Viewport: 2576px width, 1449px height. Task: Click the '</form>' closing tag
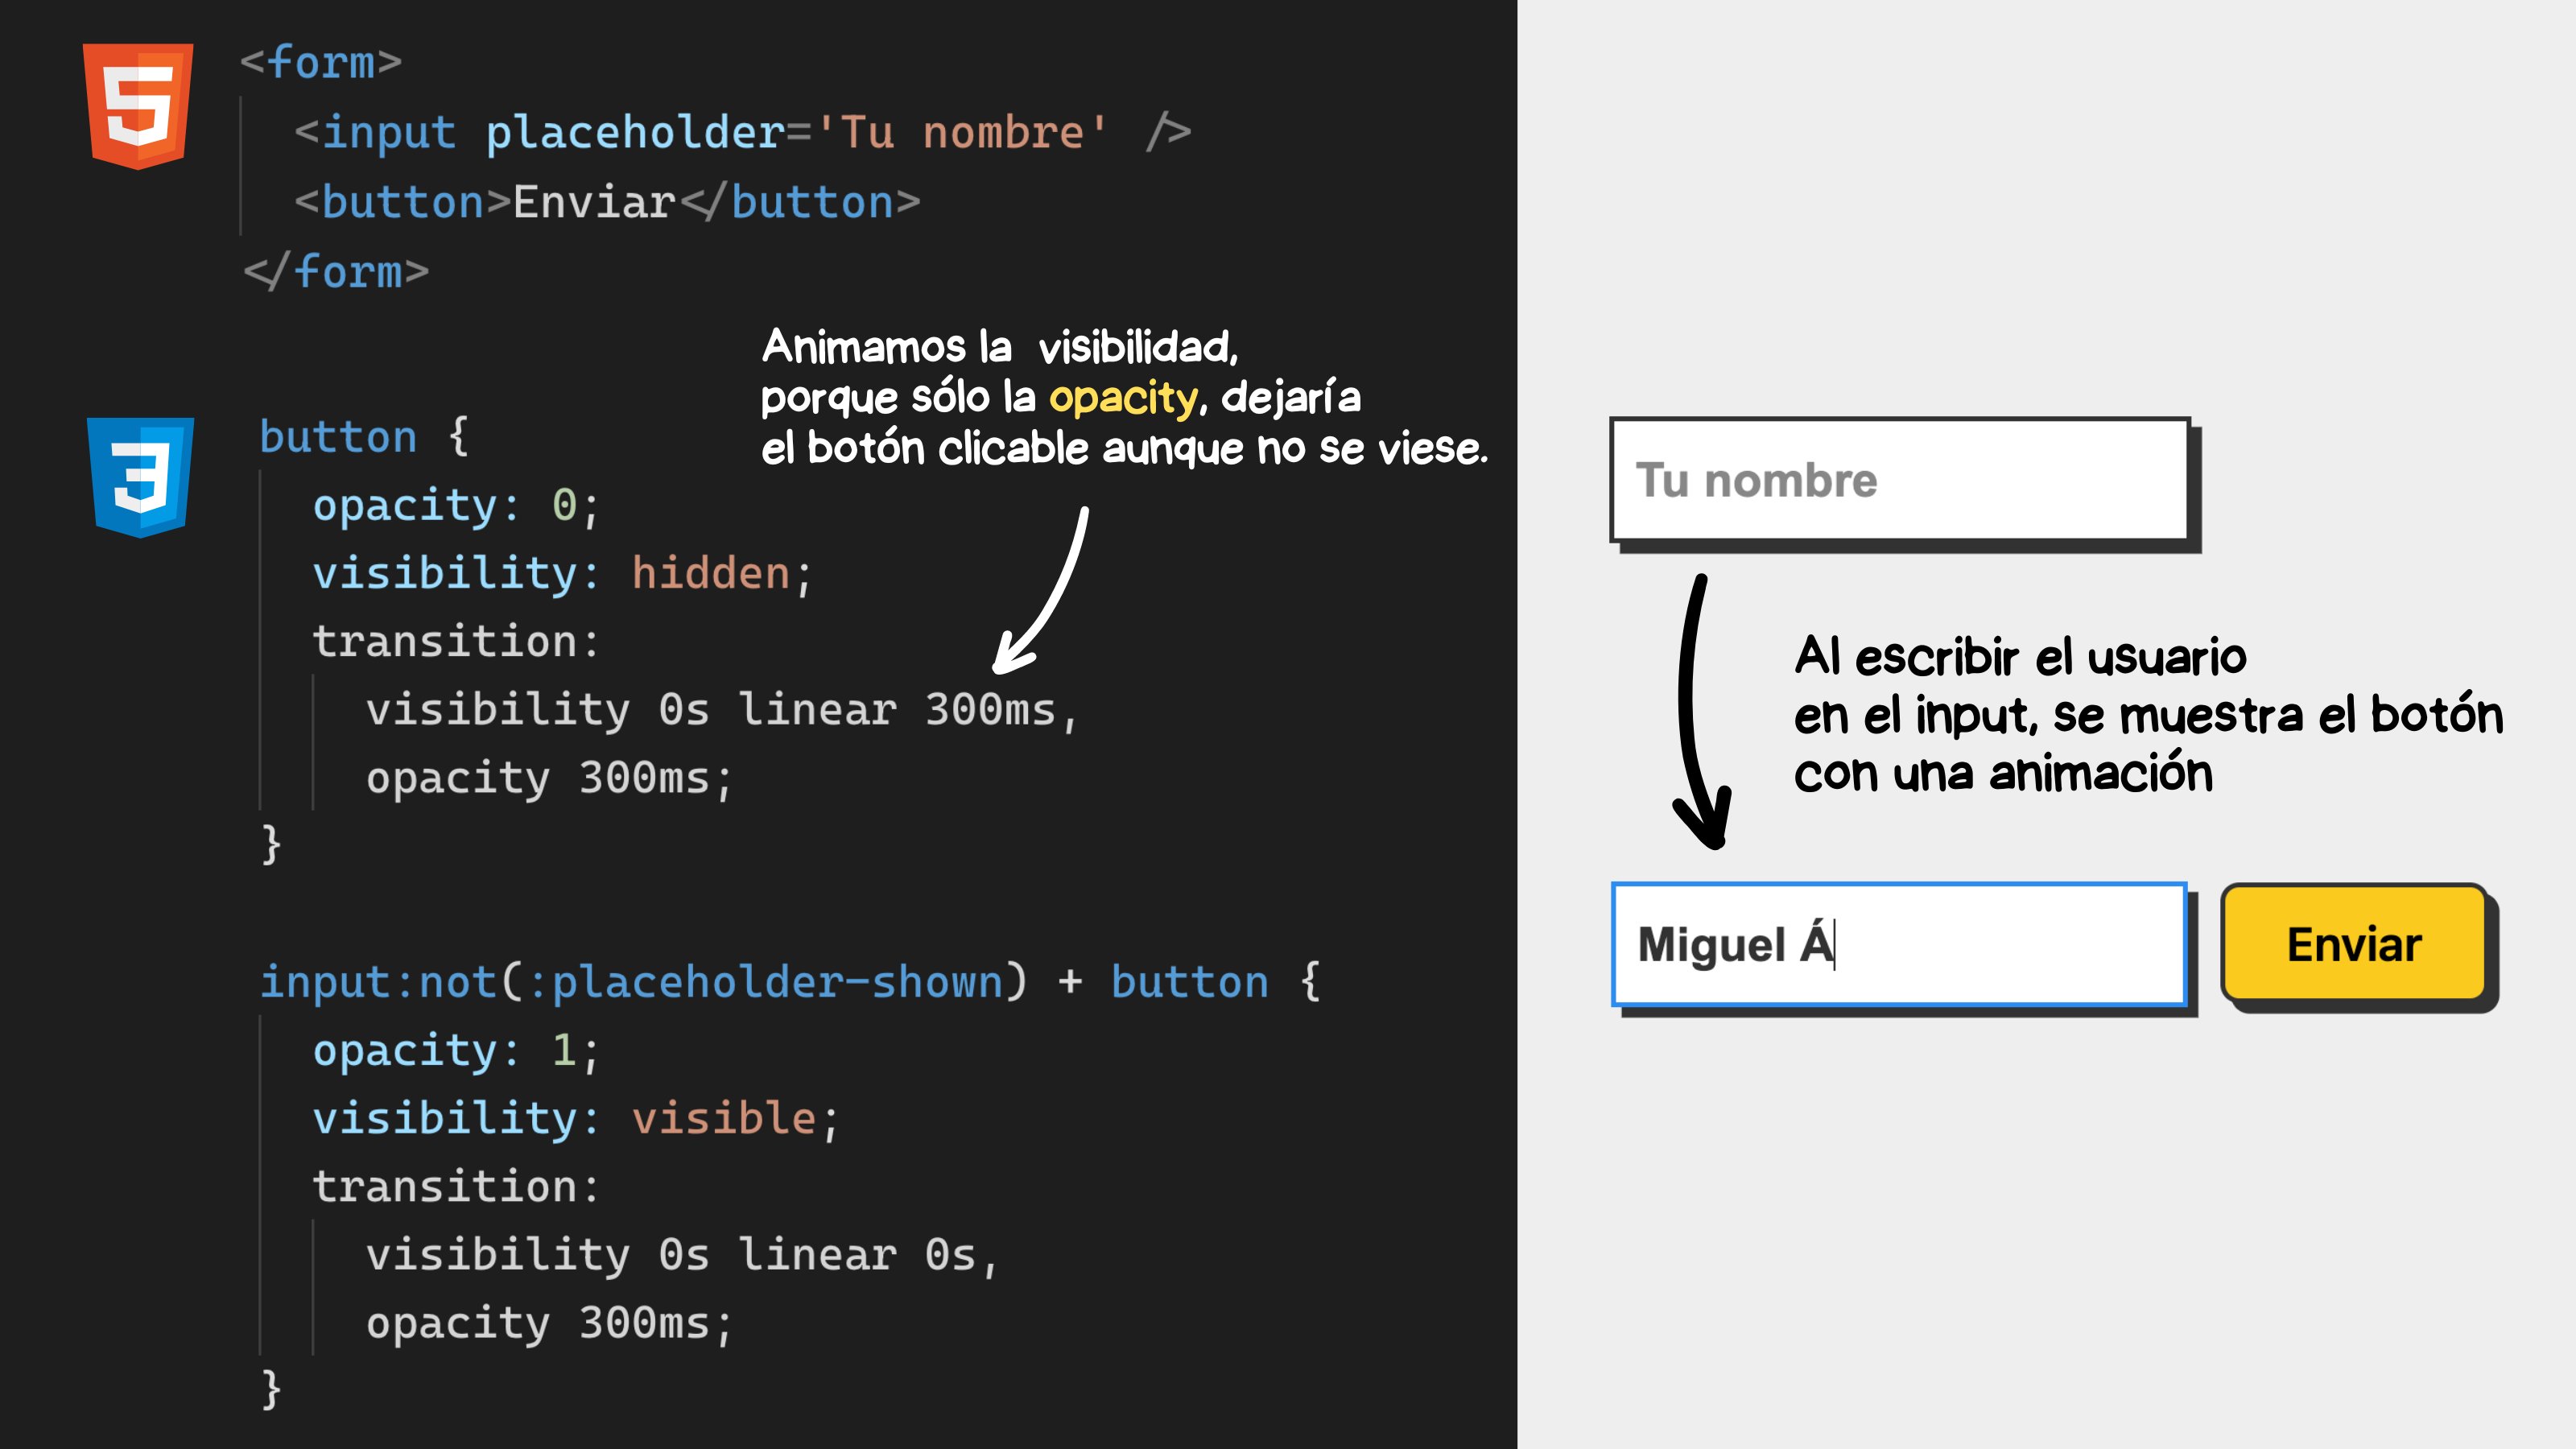pos(337,272)
